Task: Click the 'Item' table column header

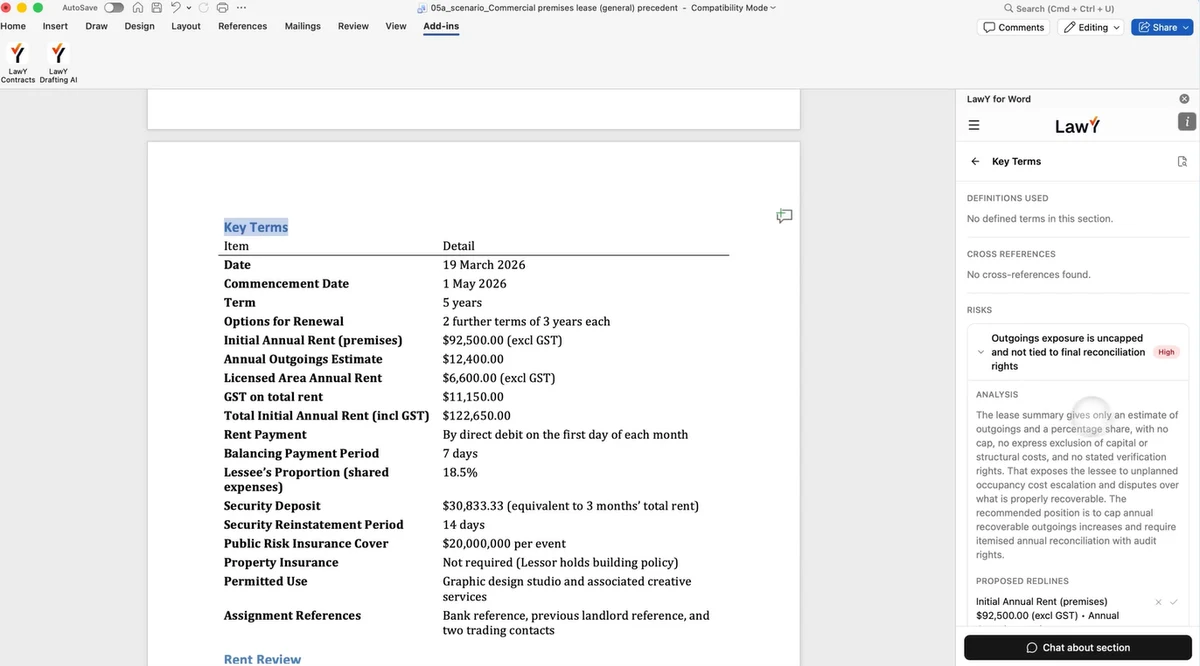Action: (x=236, y=246)
